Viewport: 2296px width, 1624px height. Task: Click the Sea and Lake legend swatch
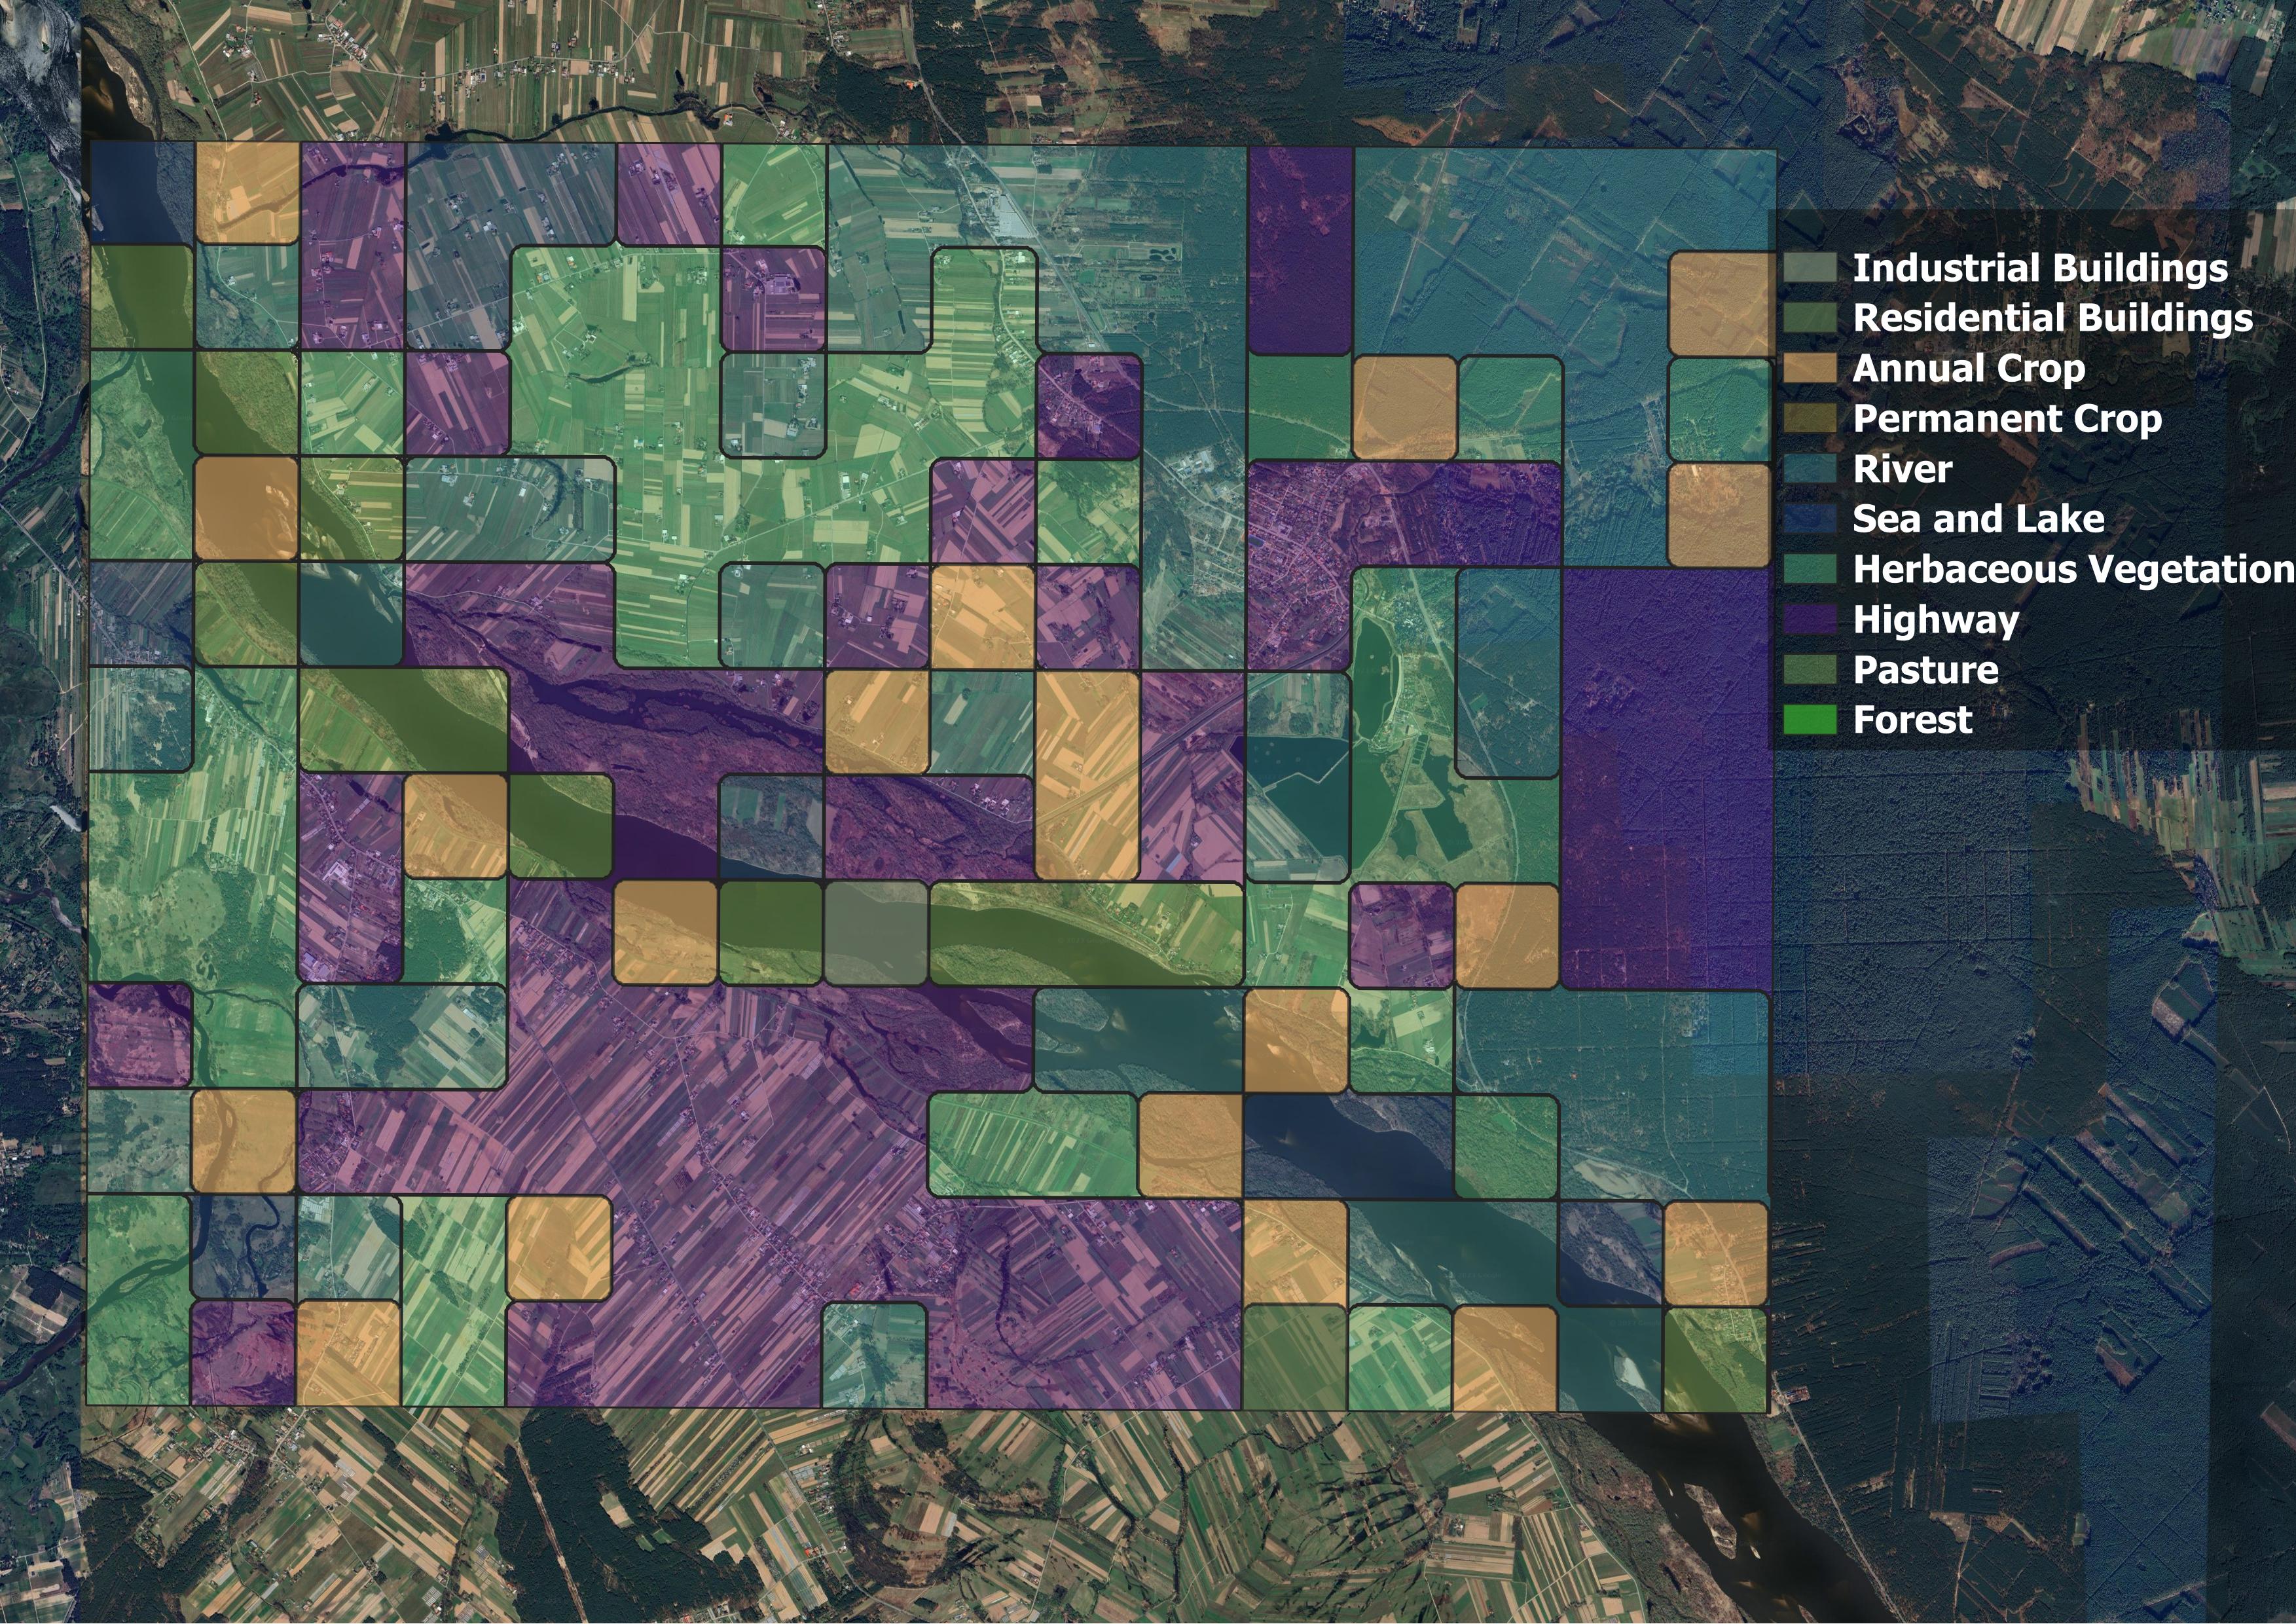(x=1810, y=519)
